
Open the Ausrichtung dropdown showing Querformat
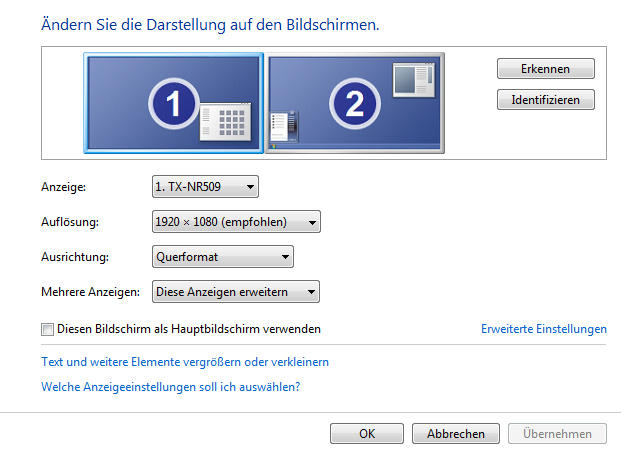coord(223,257)
